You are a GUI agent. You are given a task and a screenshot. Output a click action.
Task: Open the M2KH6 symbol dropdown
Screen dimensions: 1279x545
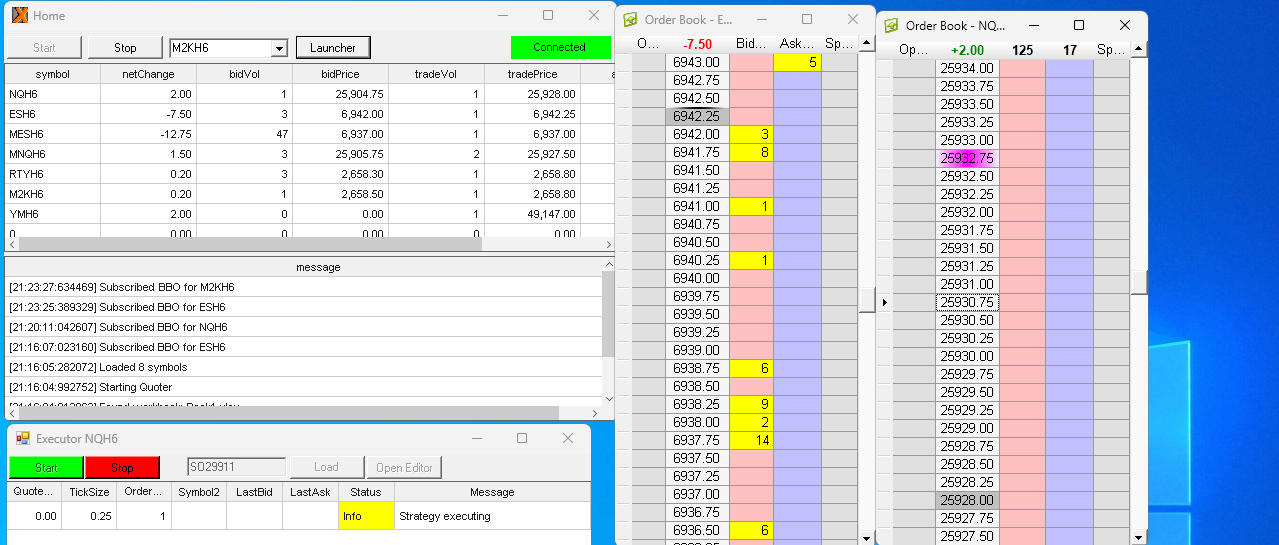click(x=279, y=48)
